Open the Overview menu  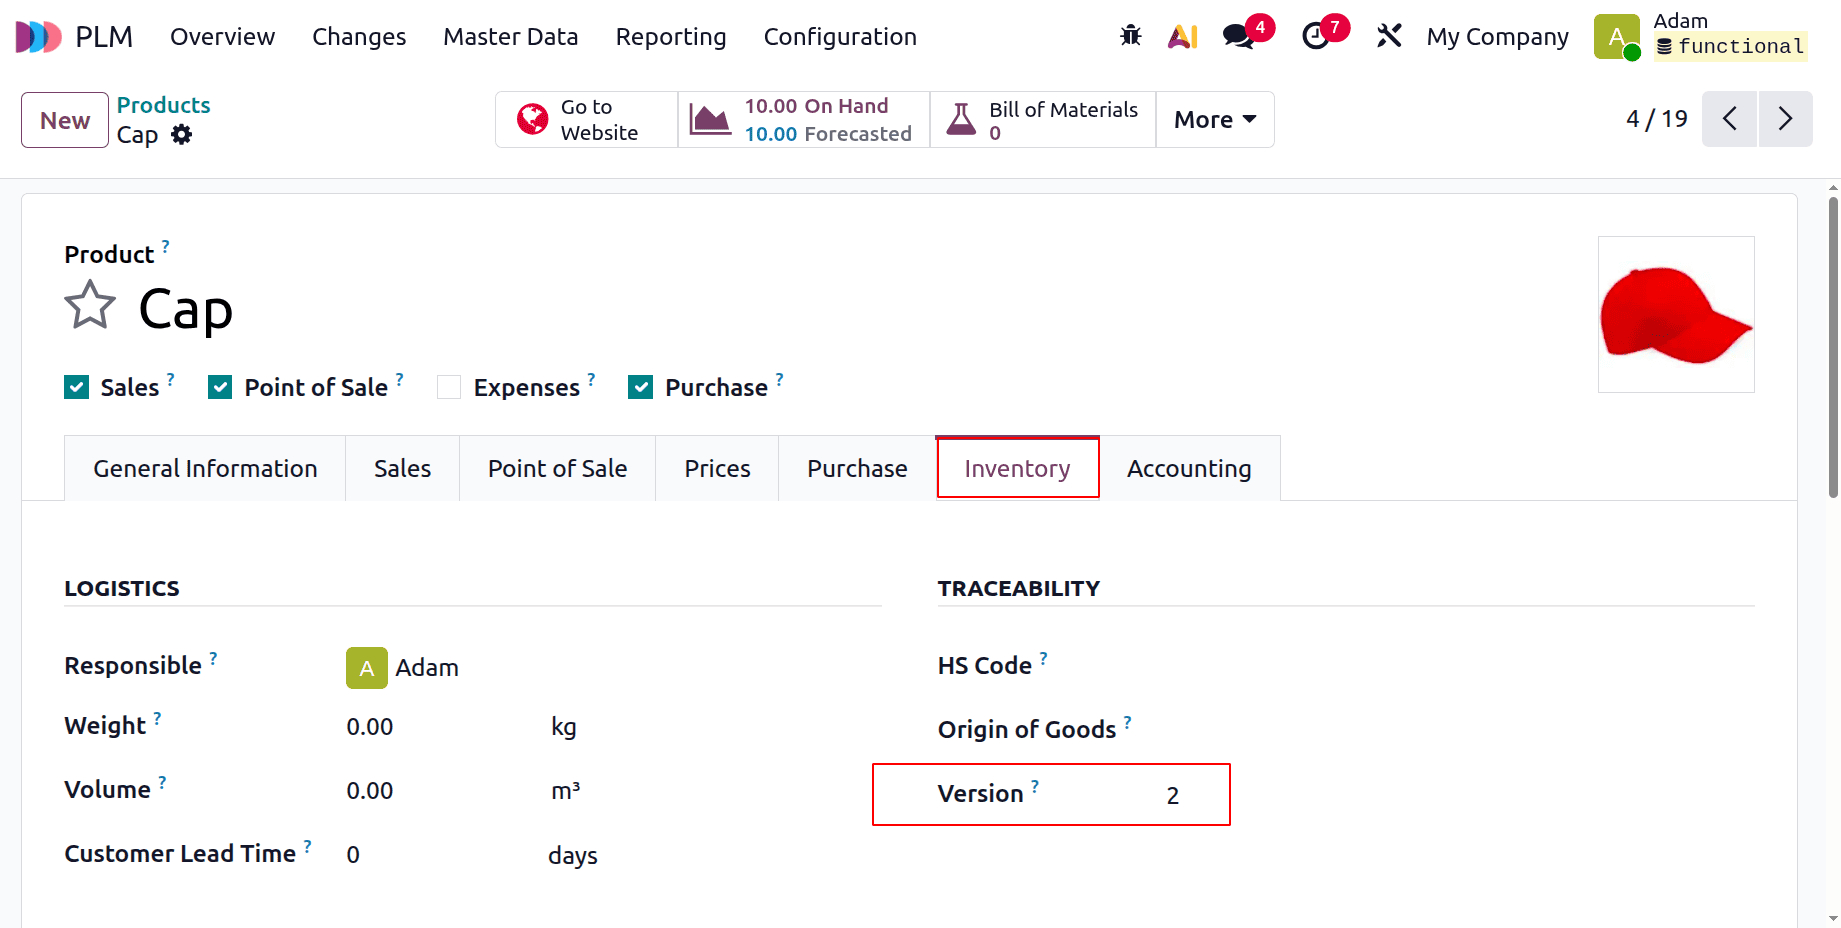222,37
